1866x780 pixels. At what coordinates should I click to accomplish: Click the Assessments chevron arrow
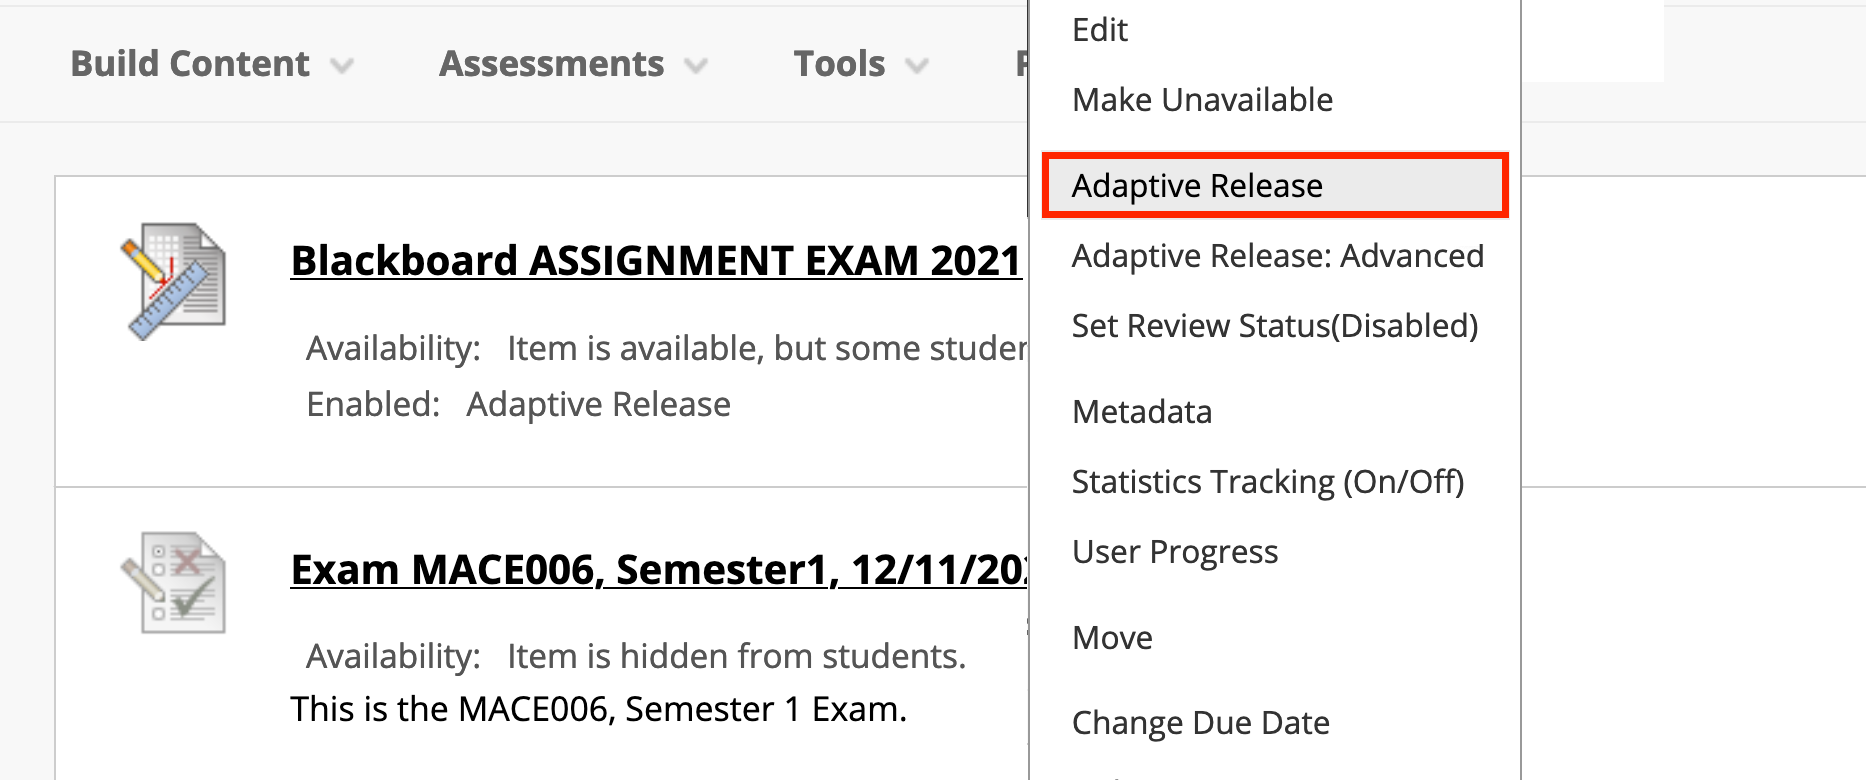click(696, 66)
